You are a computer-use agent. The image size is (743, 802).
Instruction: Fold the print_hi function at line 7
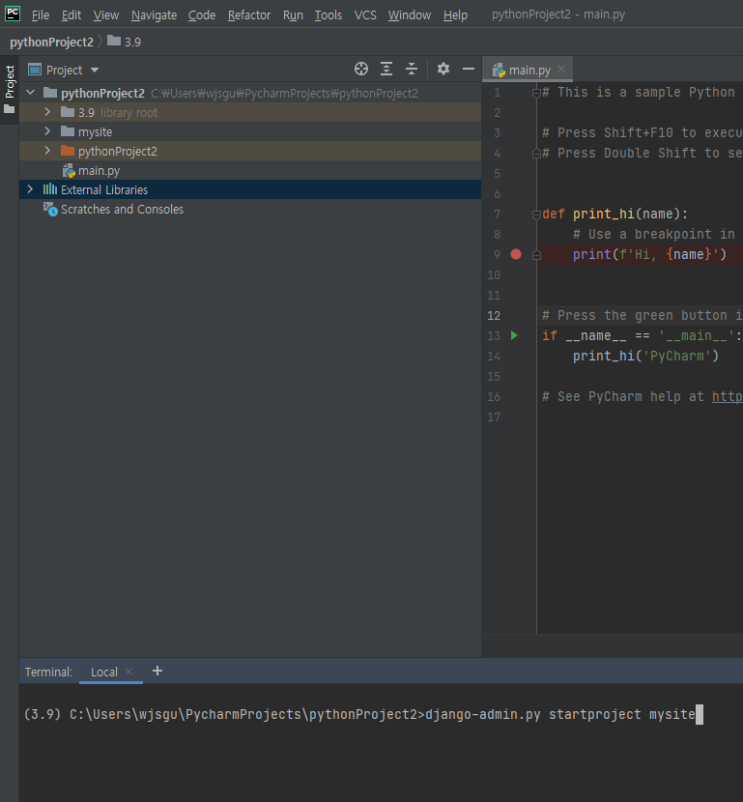pos(536,214)
